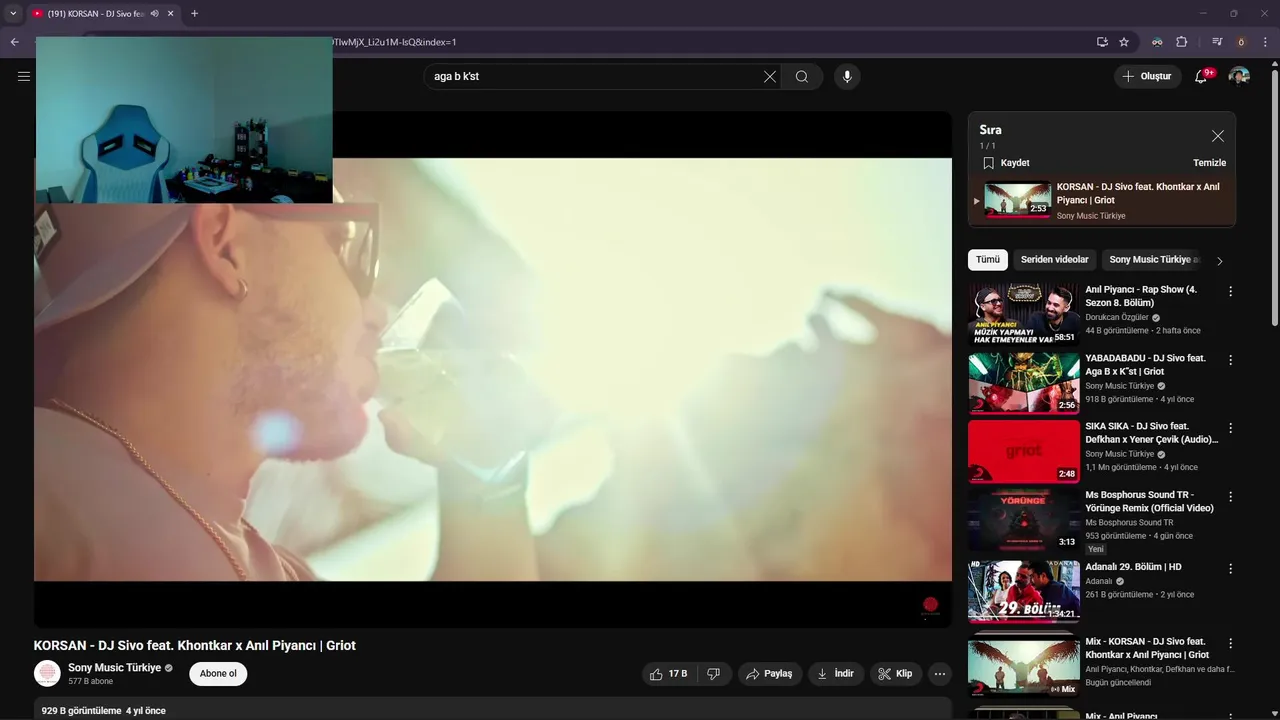Save the queue with Kaydet

(1006, 163)
